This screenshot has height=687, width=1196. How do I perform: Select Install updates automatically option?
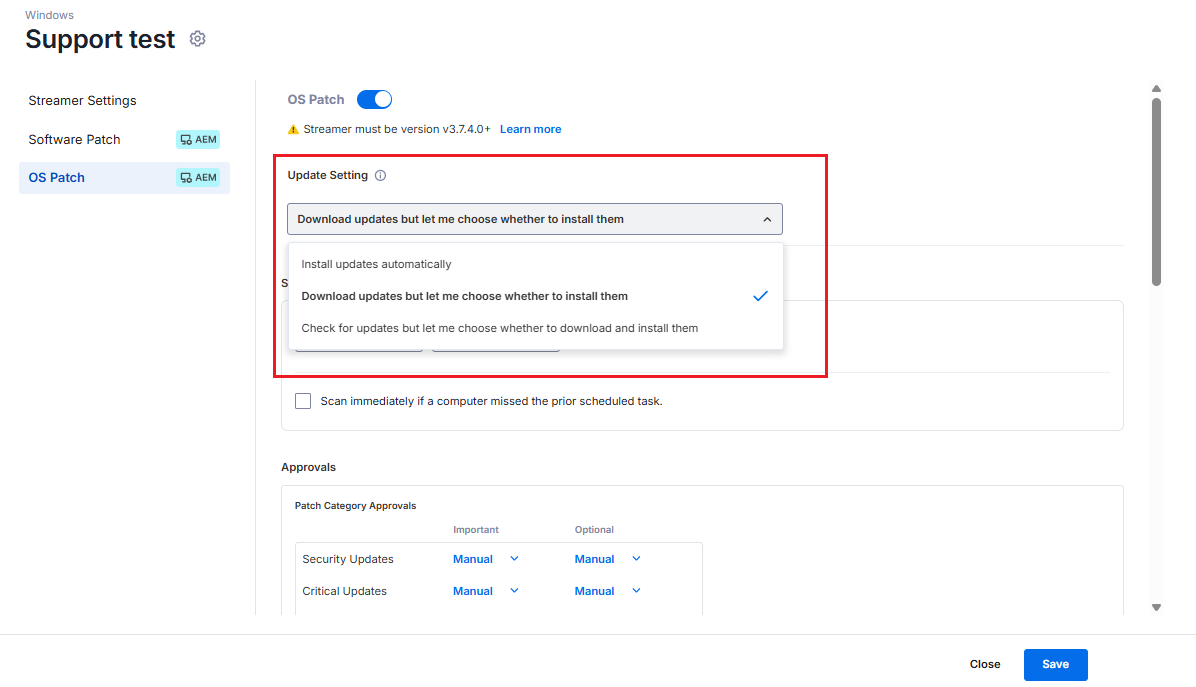click(x=535, y=264)
